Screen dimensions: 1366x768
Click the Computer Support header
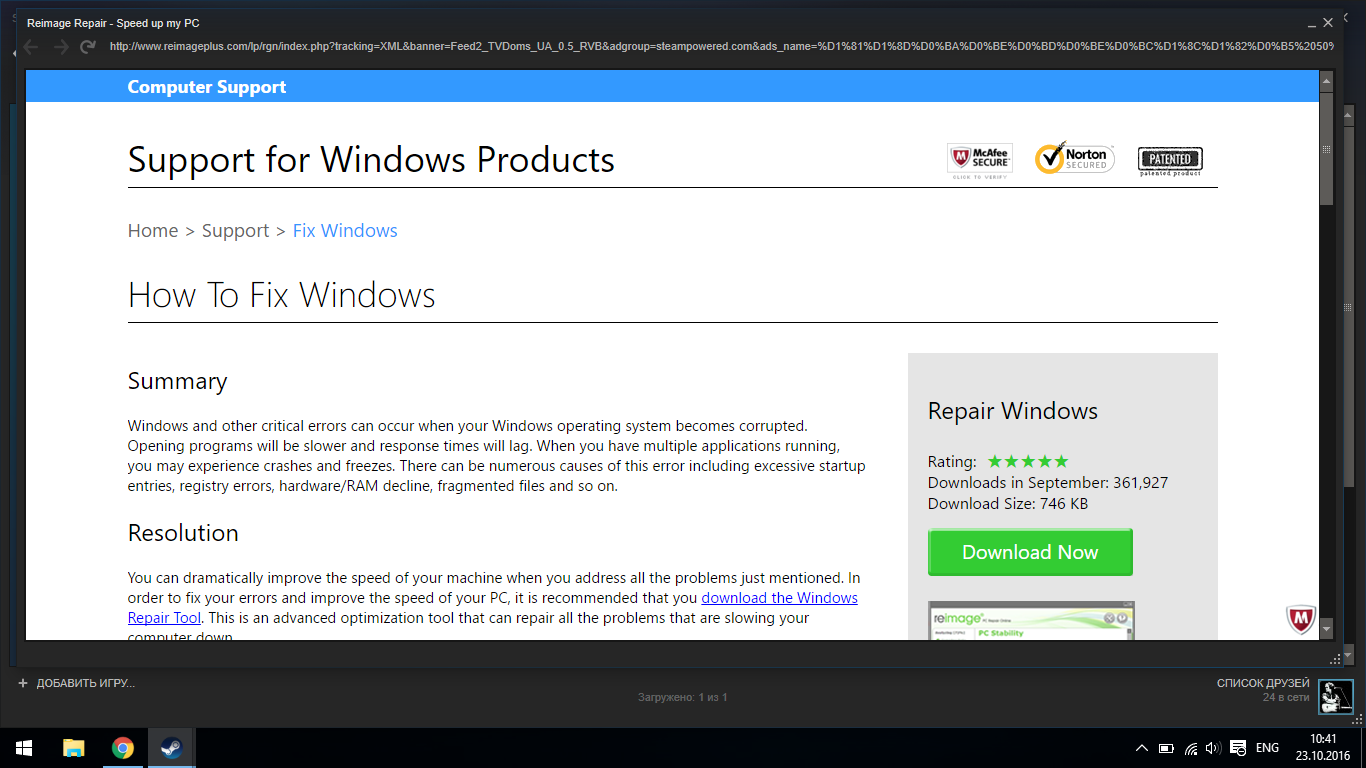click(207, 87)
